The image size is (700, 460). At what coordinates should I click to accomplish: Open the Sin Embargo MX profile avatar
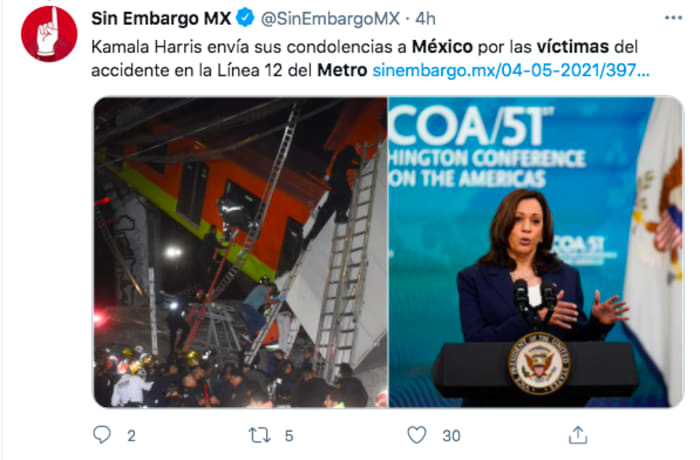click(49, 34)
